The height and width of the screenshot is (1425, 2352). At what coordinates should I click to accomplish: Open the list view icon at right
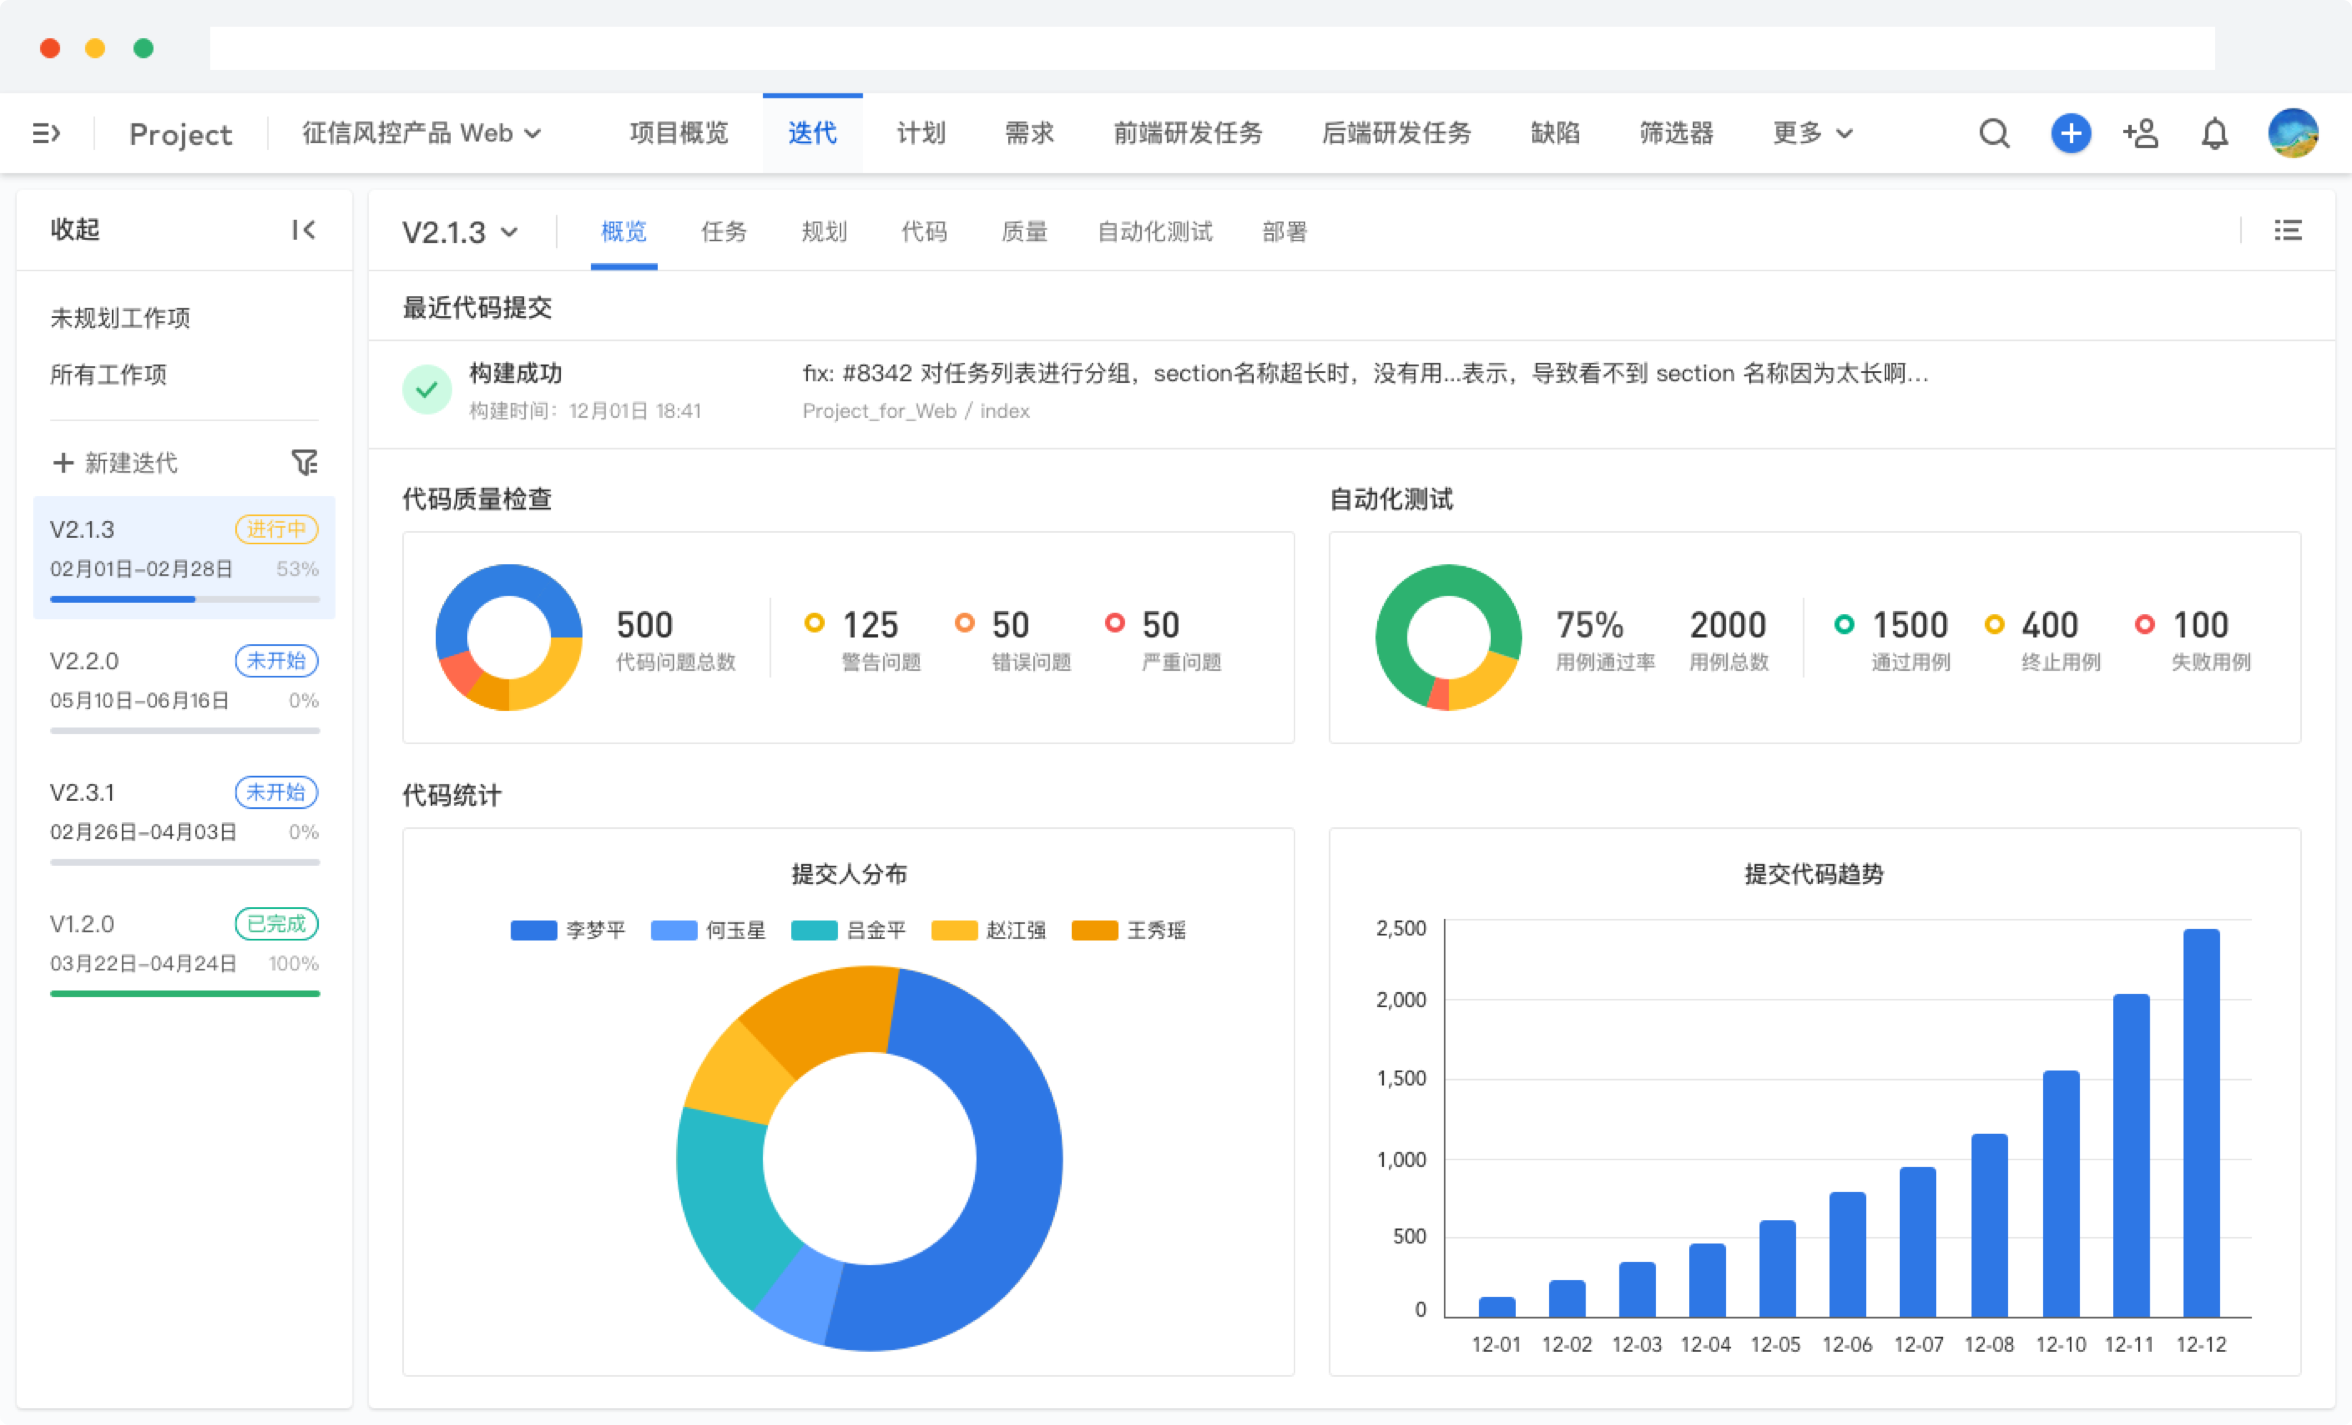point(2288,231)
